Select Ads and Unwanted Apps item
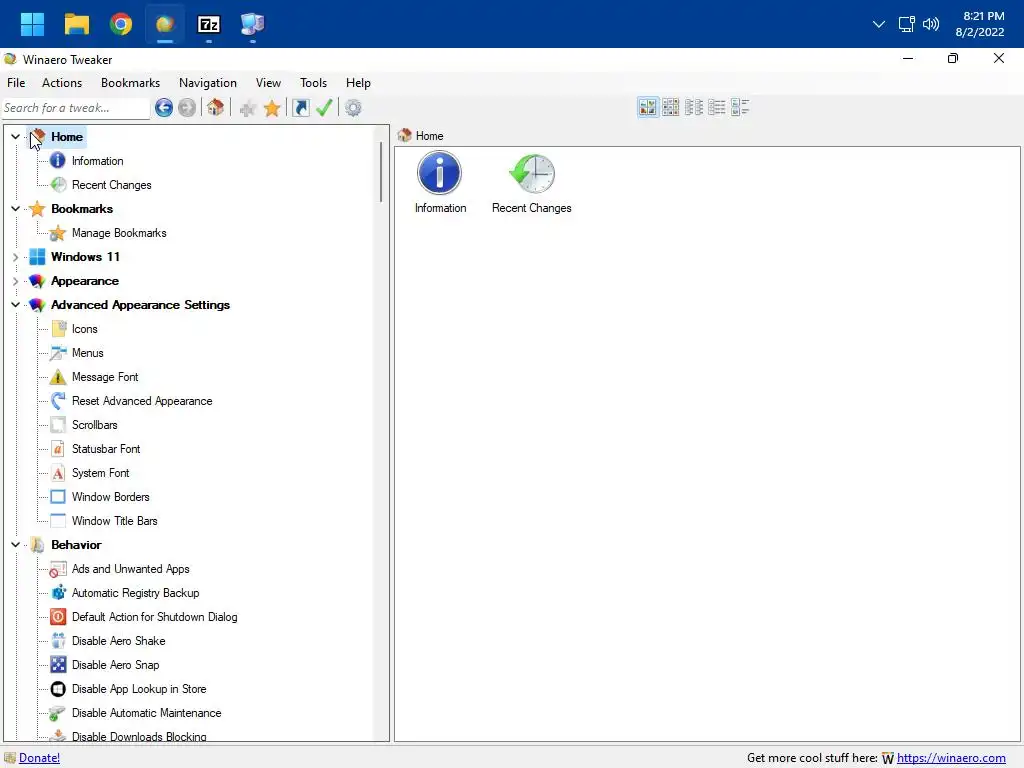 point(130,569)
